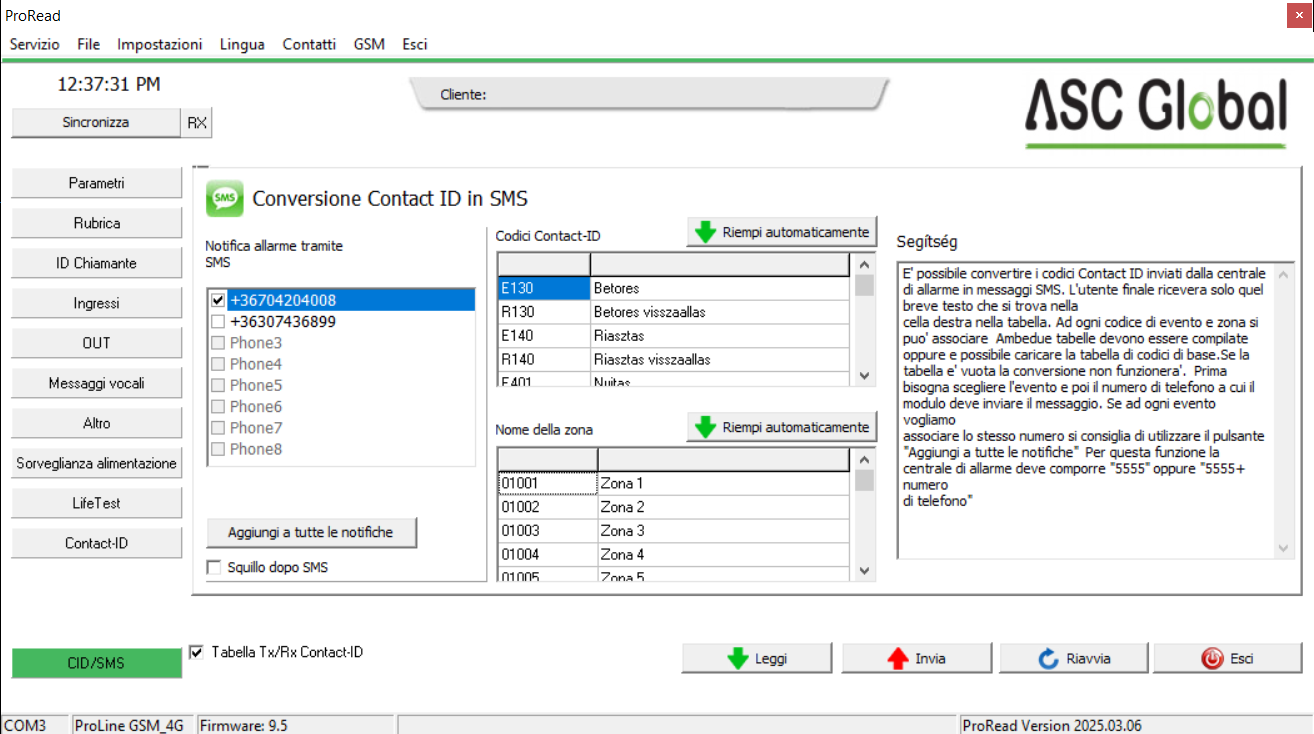Select the E130 code cell
1314x734 pixels.
[543, 288]
